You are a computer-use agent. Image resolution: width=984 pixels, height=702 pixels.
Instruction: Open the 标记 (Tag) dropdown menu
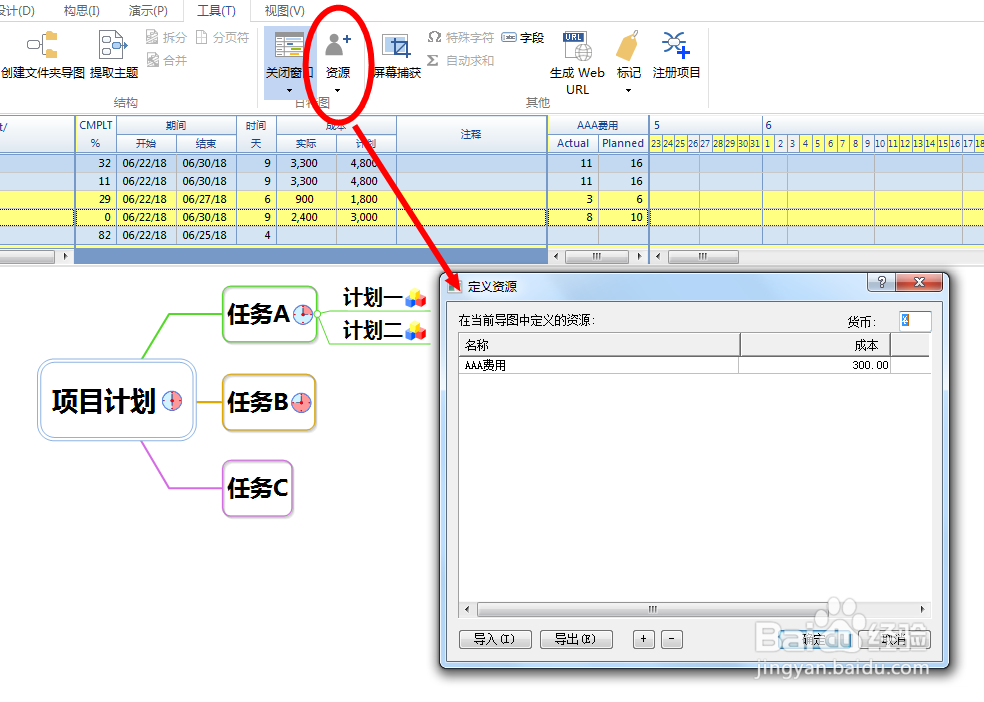pyautogui.click(x=628, y=90)
